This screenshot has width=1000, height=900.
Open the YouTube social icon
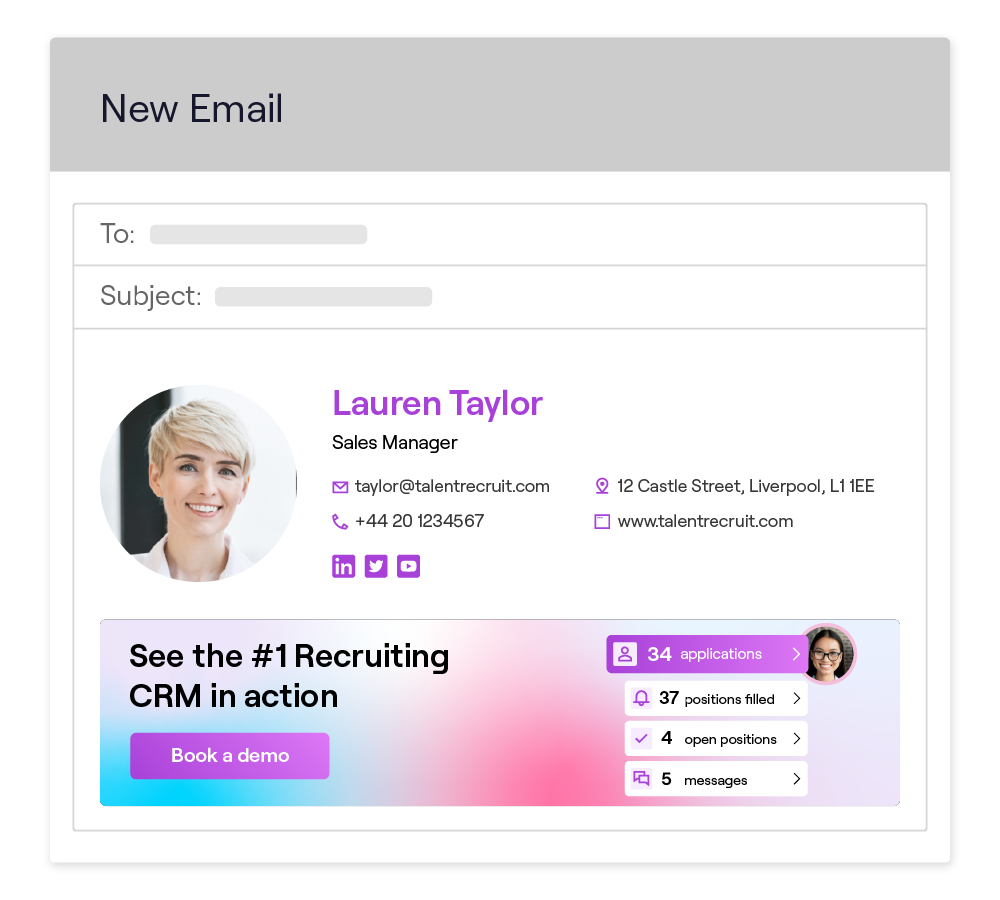[408, 566]
